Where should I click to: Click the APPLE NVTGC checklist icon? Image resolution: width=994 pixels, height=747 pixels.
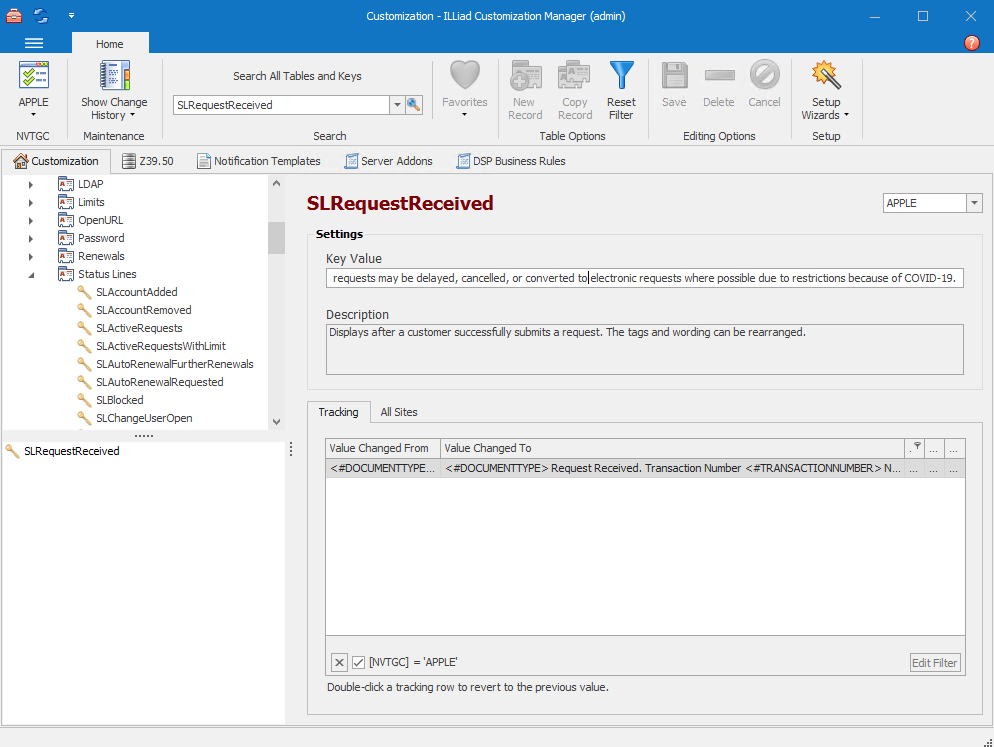33,77
